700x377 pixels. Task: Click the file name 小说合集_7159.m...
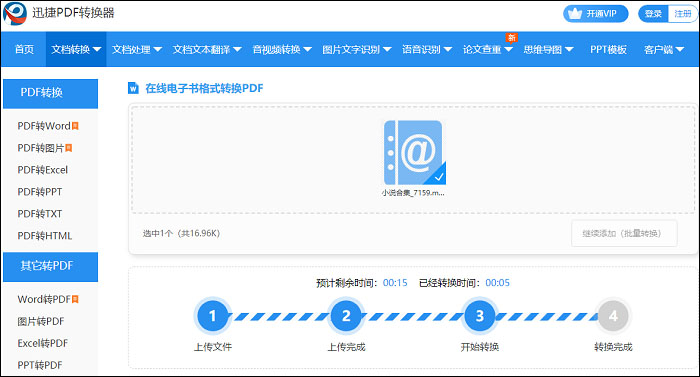413,193
